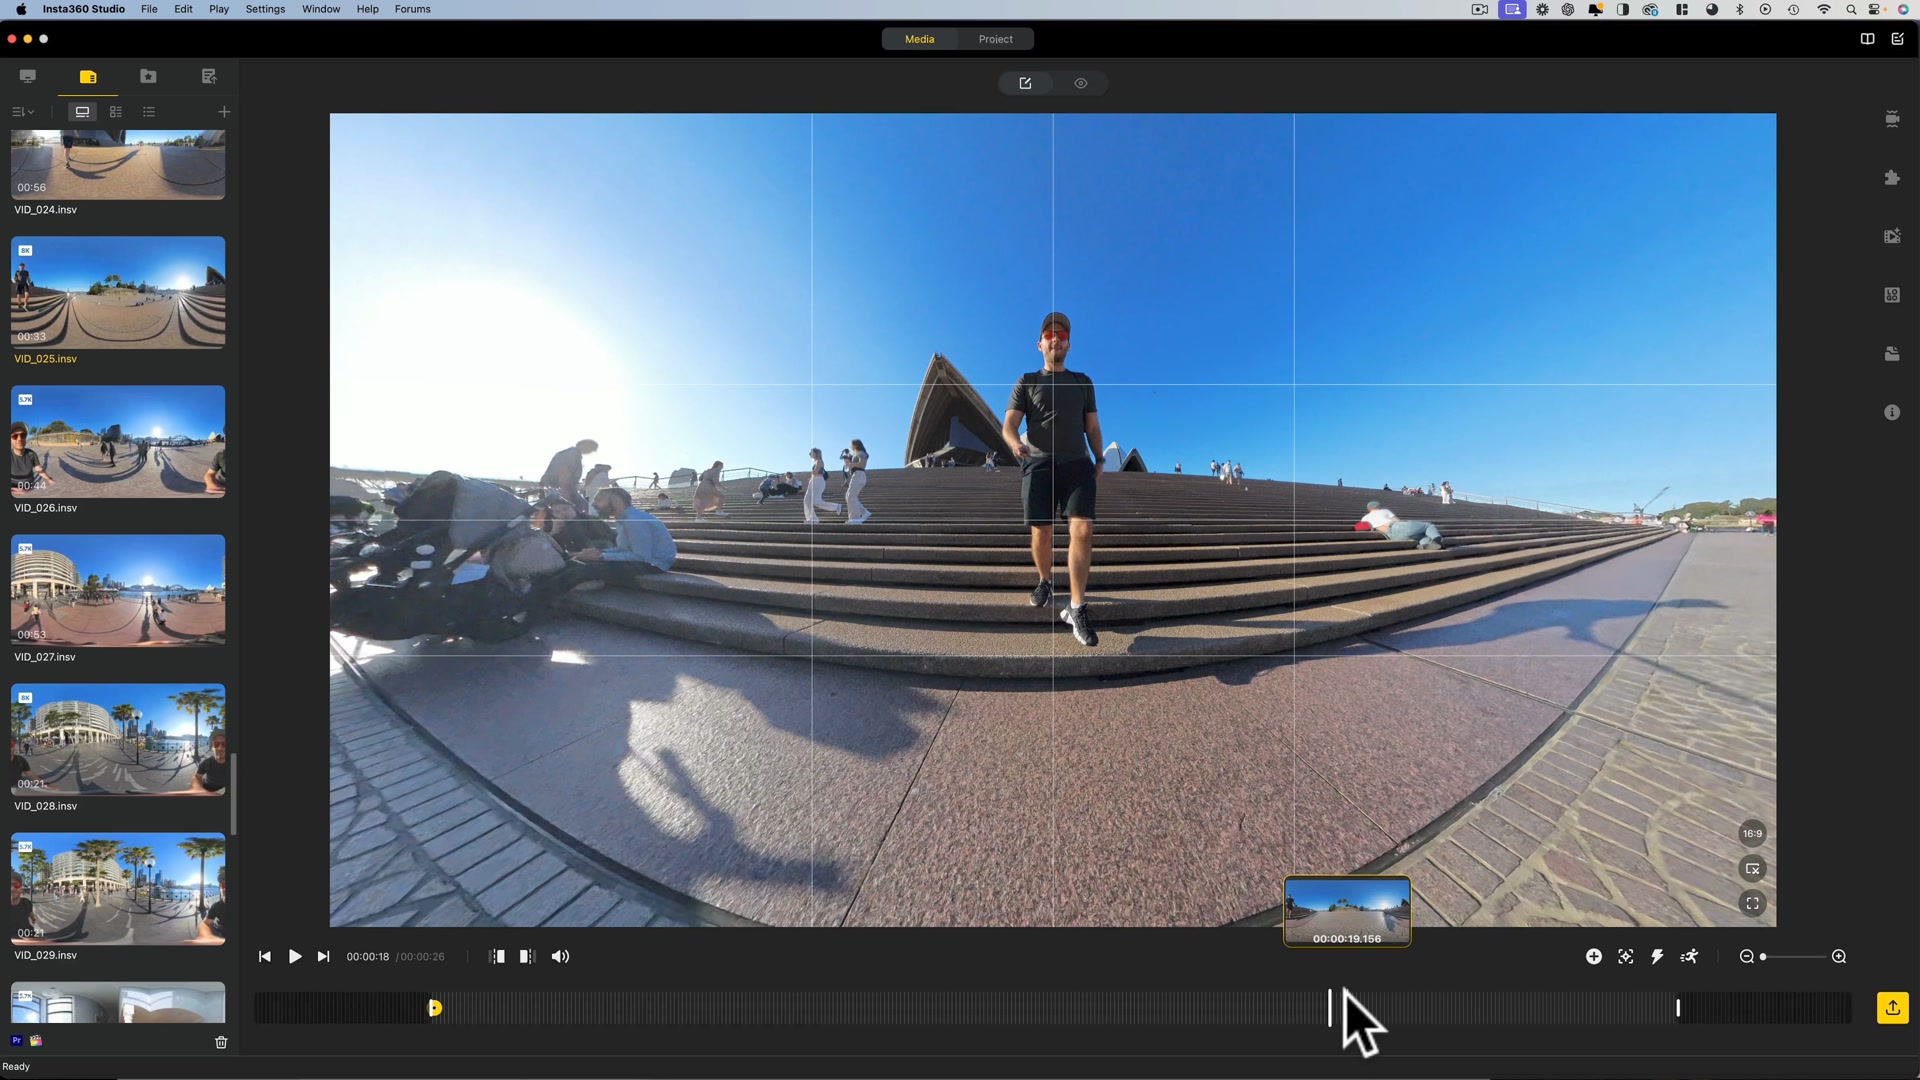Select the VID_024.insv thumbnail
The image size is (1920, 1080).
[x=118, y=165]
